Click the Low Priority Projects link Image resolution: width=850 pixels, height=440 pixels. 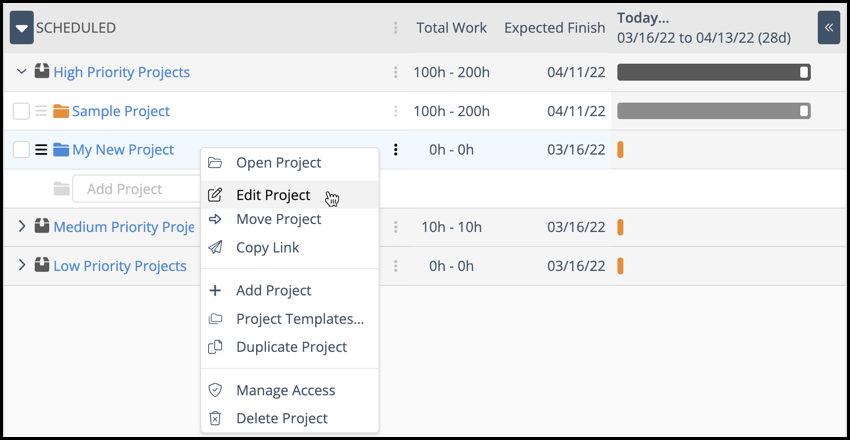[x=120, y=266]
